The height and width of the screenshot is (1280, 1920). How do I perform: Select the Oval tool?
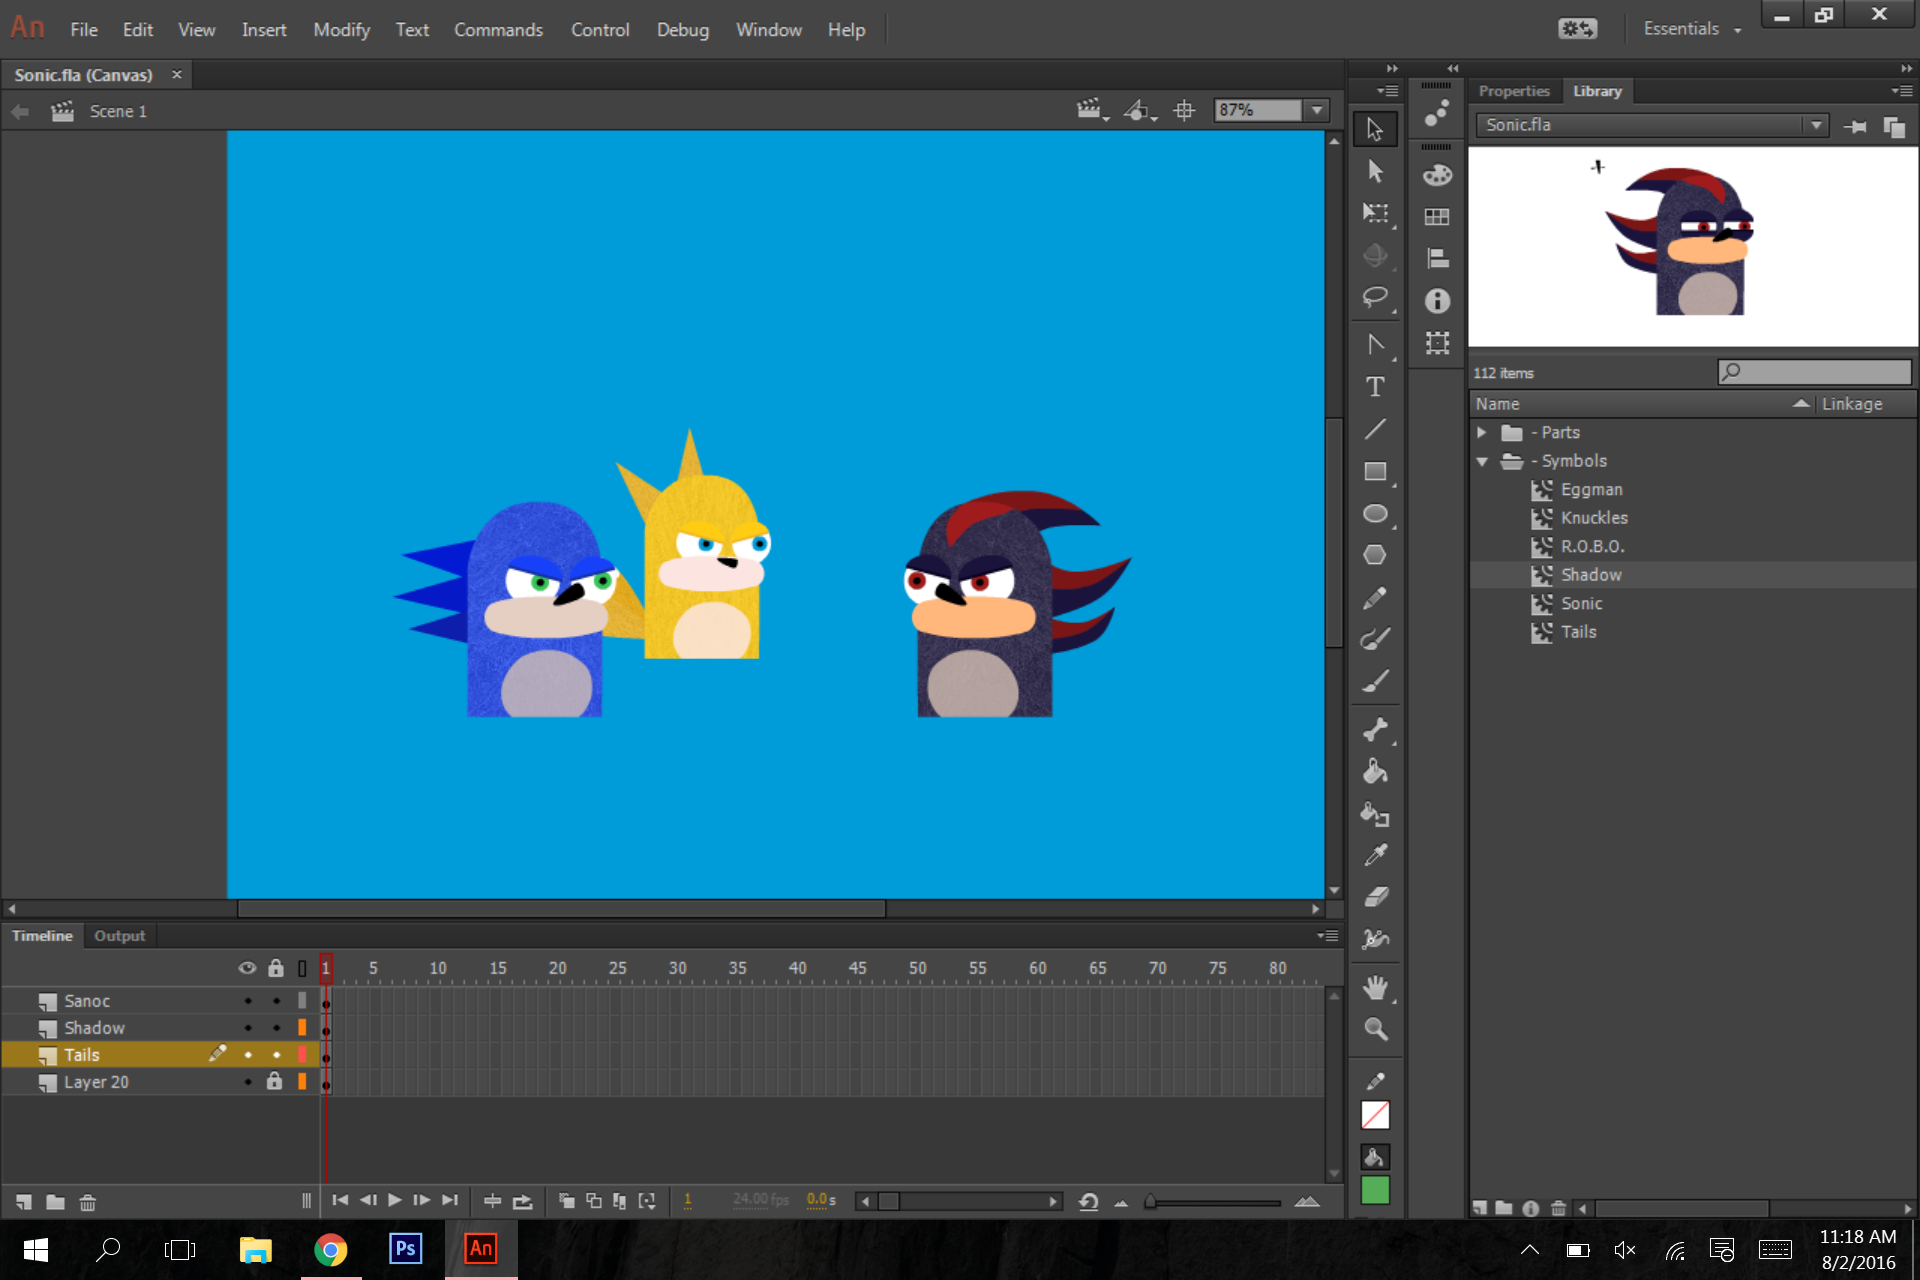[1375, 513]
